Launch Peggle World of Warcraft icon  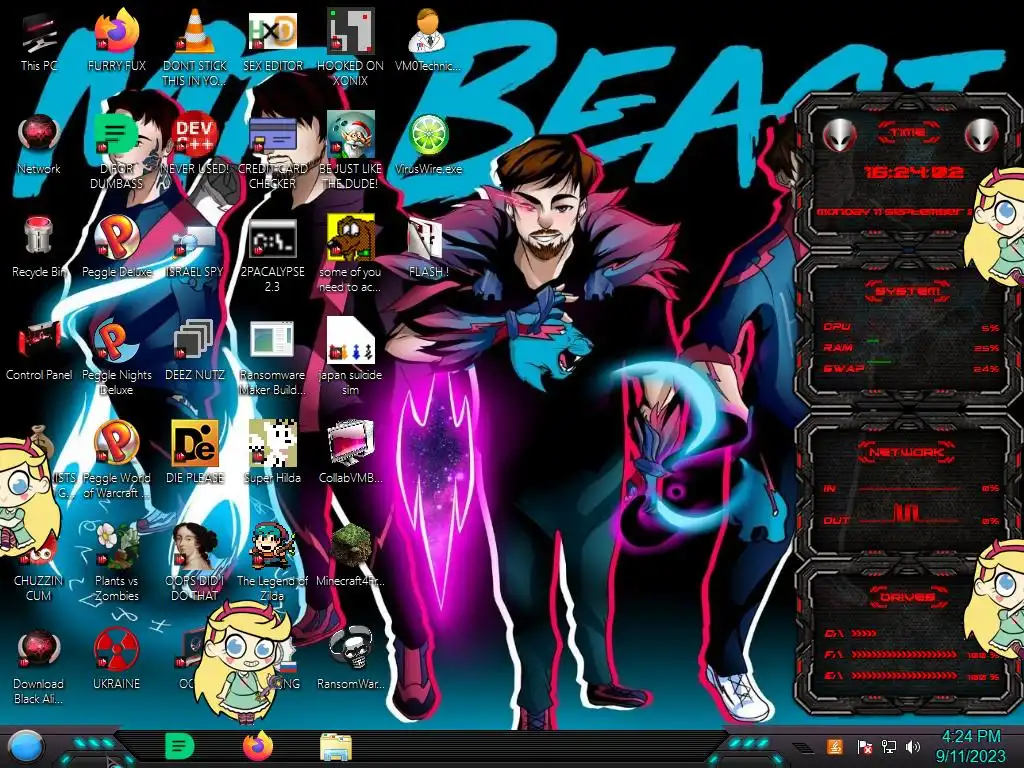[x=117, y=460]
